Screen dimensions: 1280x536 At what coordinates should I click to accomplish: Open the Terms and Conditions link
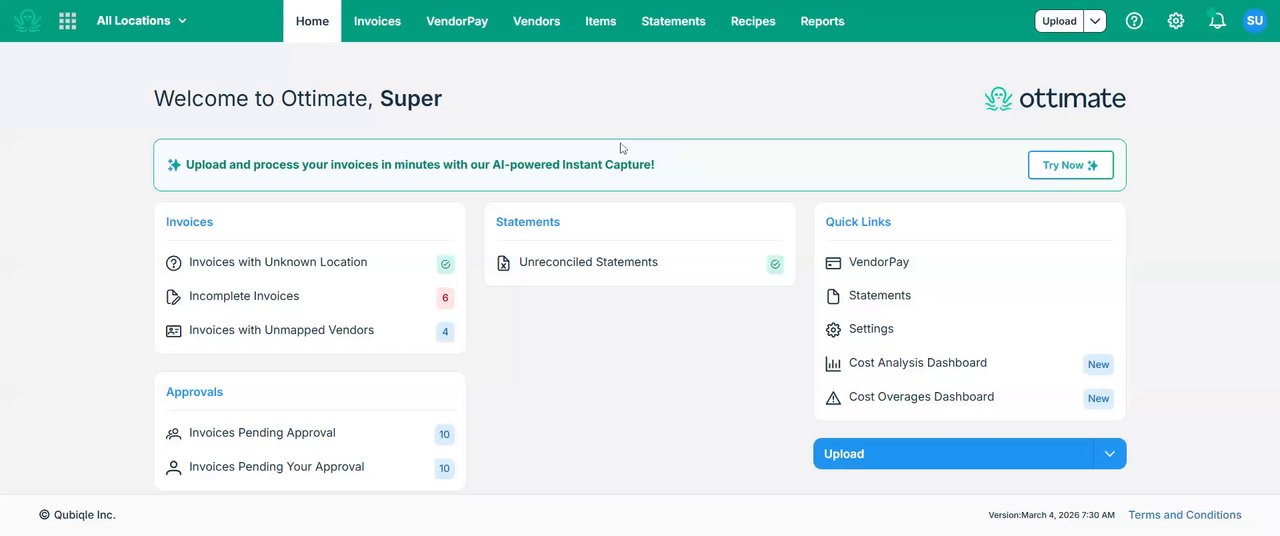tap(1185, 515)
